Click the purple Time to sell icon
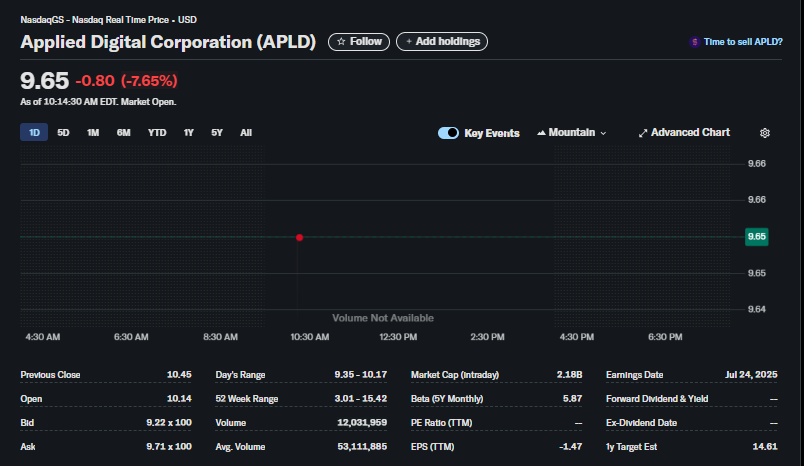Screen dimensions: 804x466 (695, 42)
